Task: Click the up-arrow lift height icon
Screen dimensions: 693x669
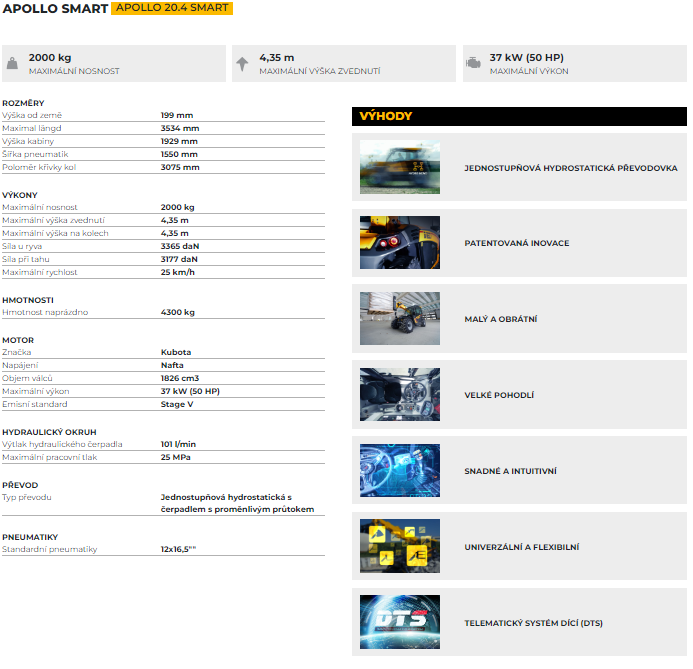Action: [242, 64]
